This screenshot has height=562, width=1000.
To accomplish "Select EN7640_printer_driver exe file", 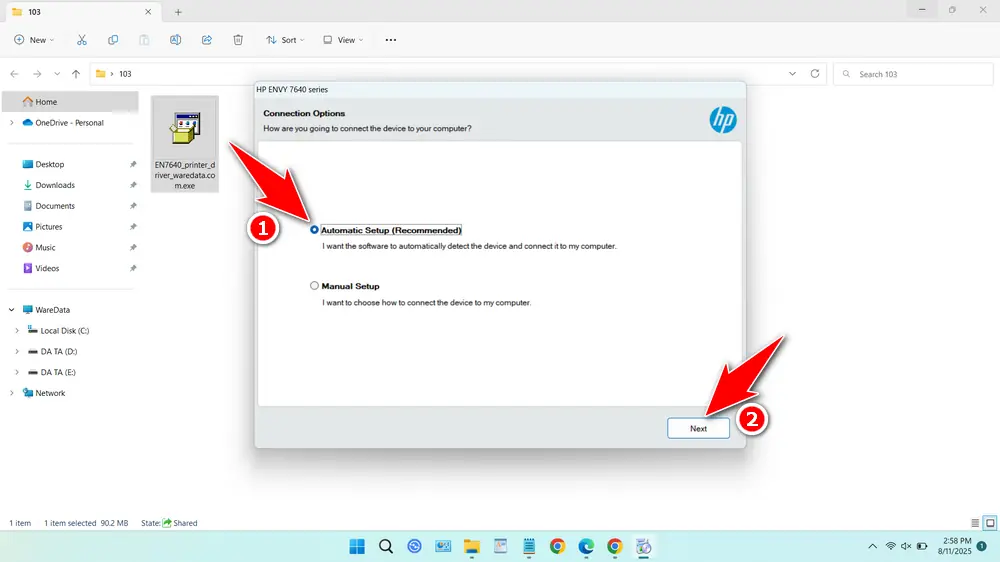I will pyautogui.click(x=185, y=144).
